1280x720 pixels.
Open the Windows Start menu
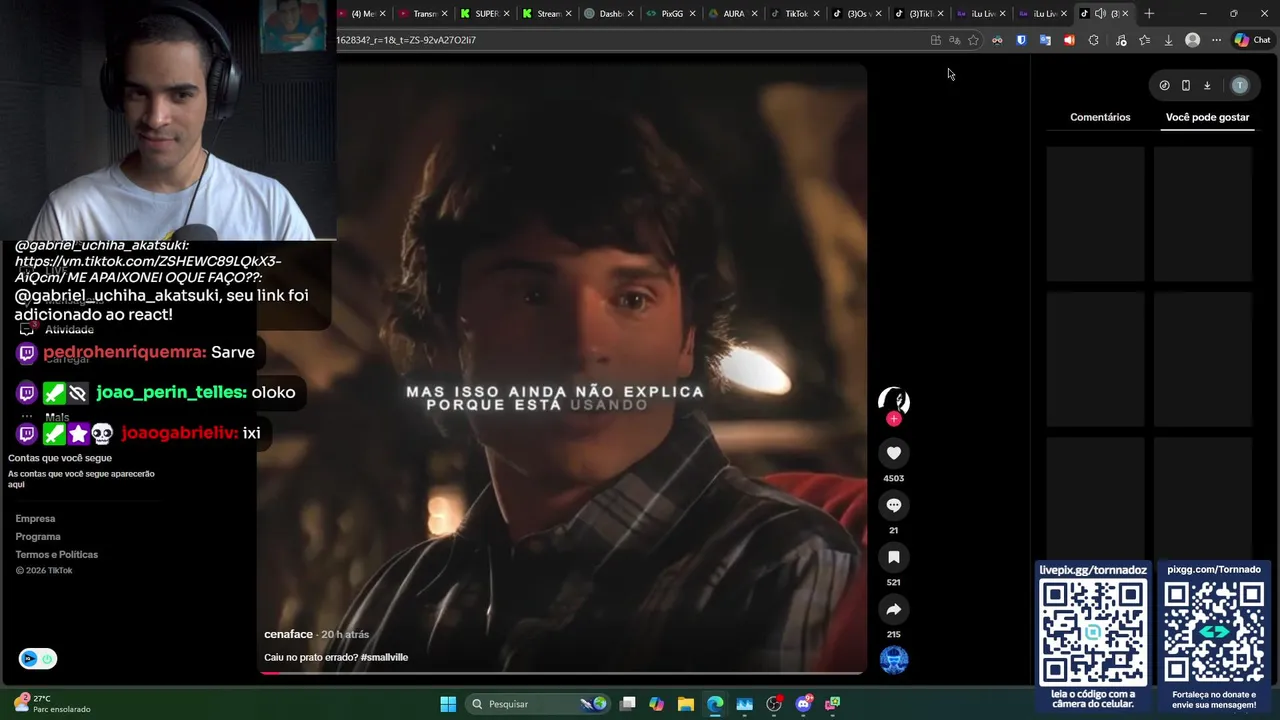(x=448, y=704)
